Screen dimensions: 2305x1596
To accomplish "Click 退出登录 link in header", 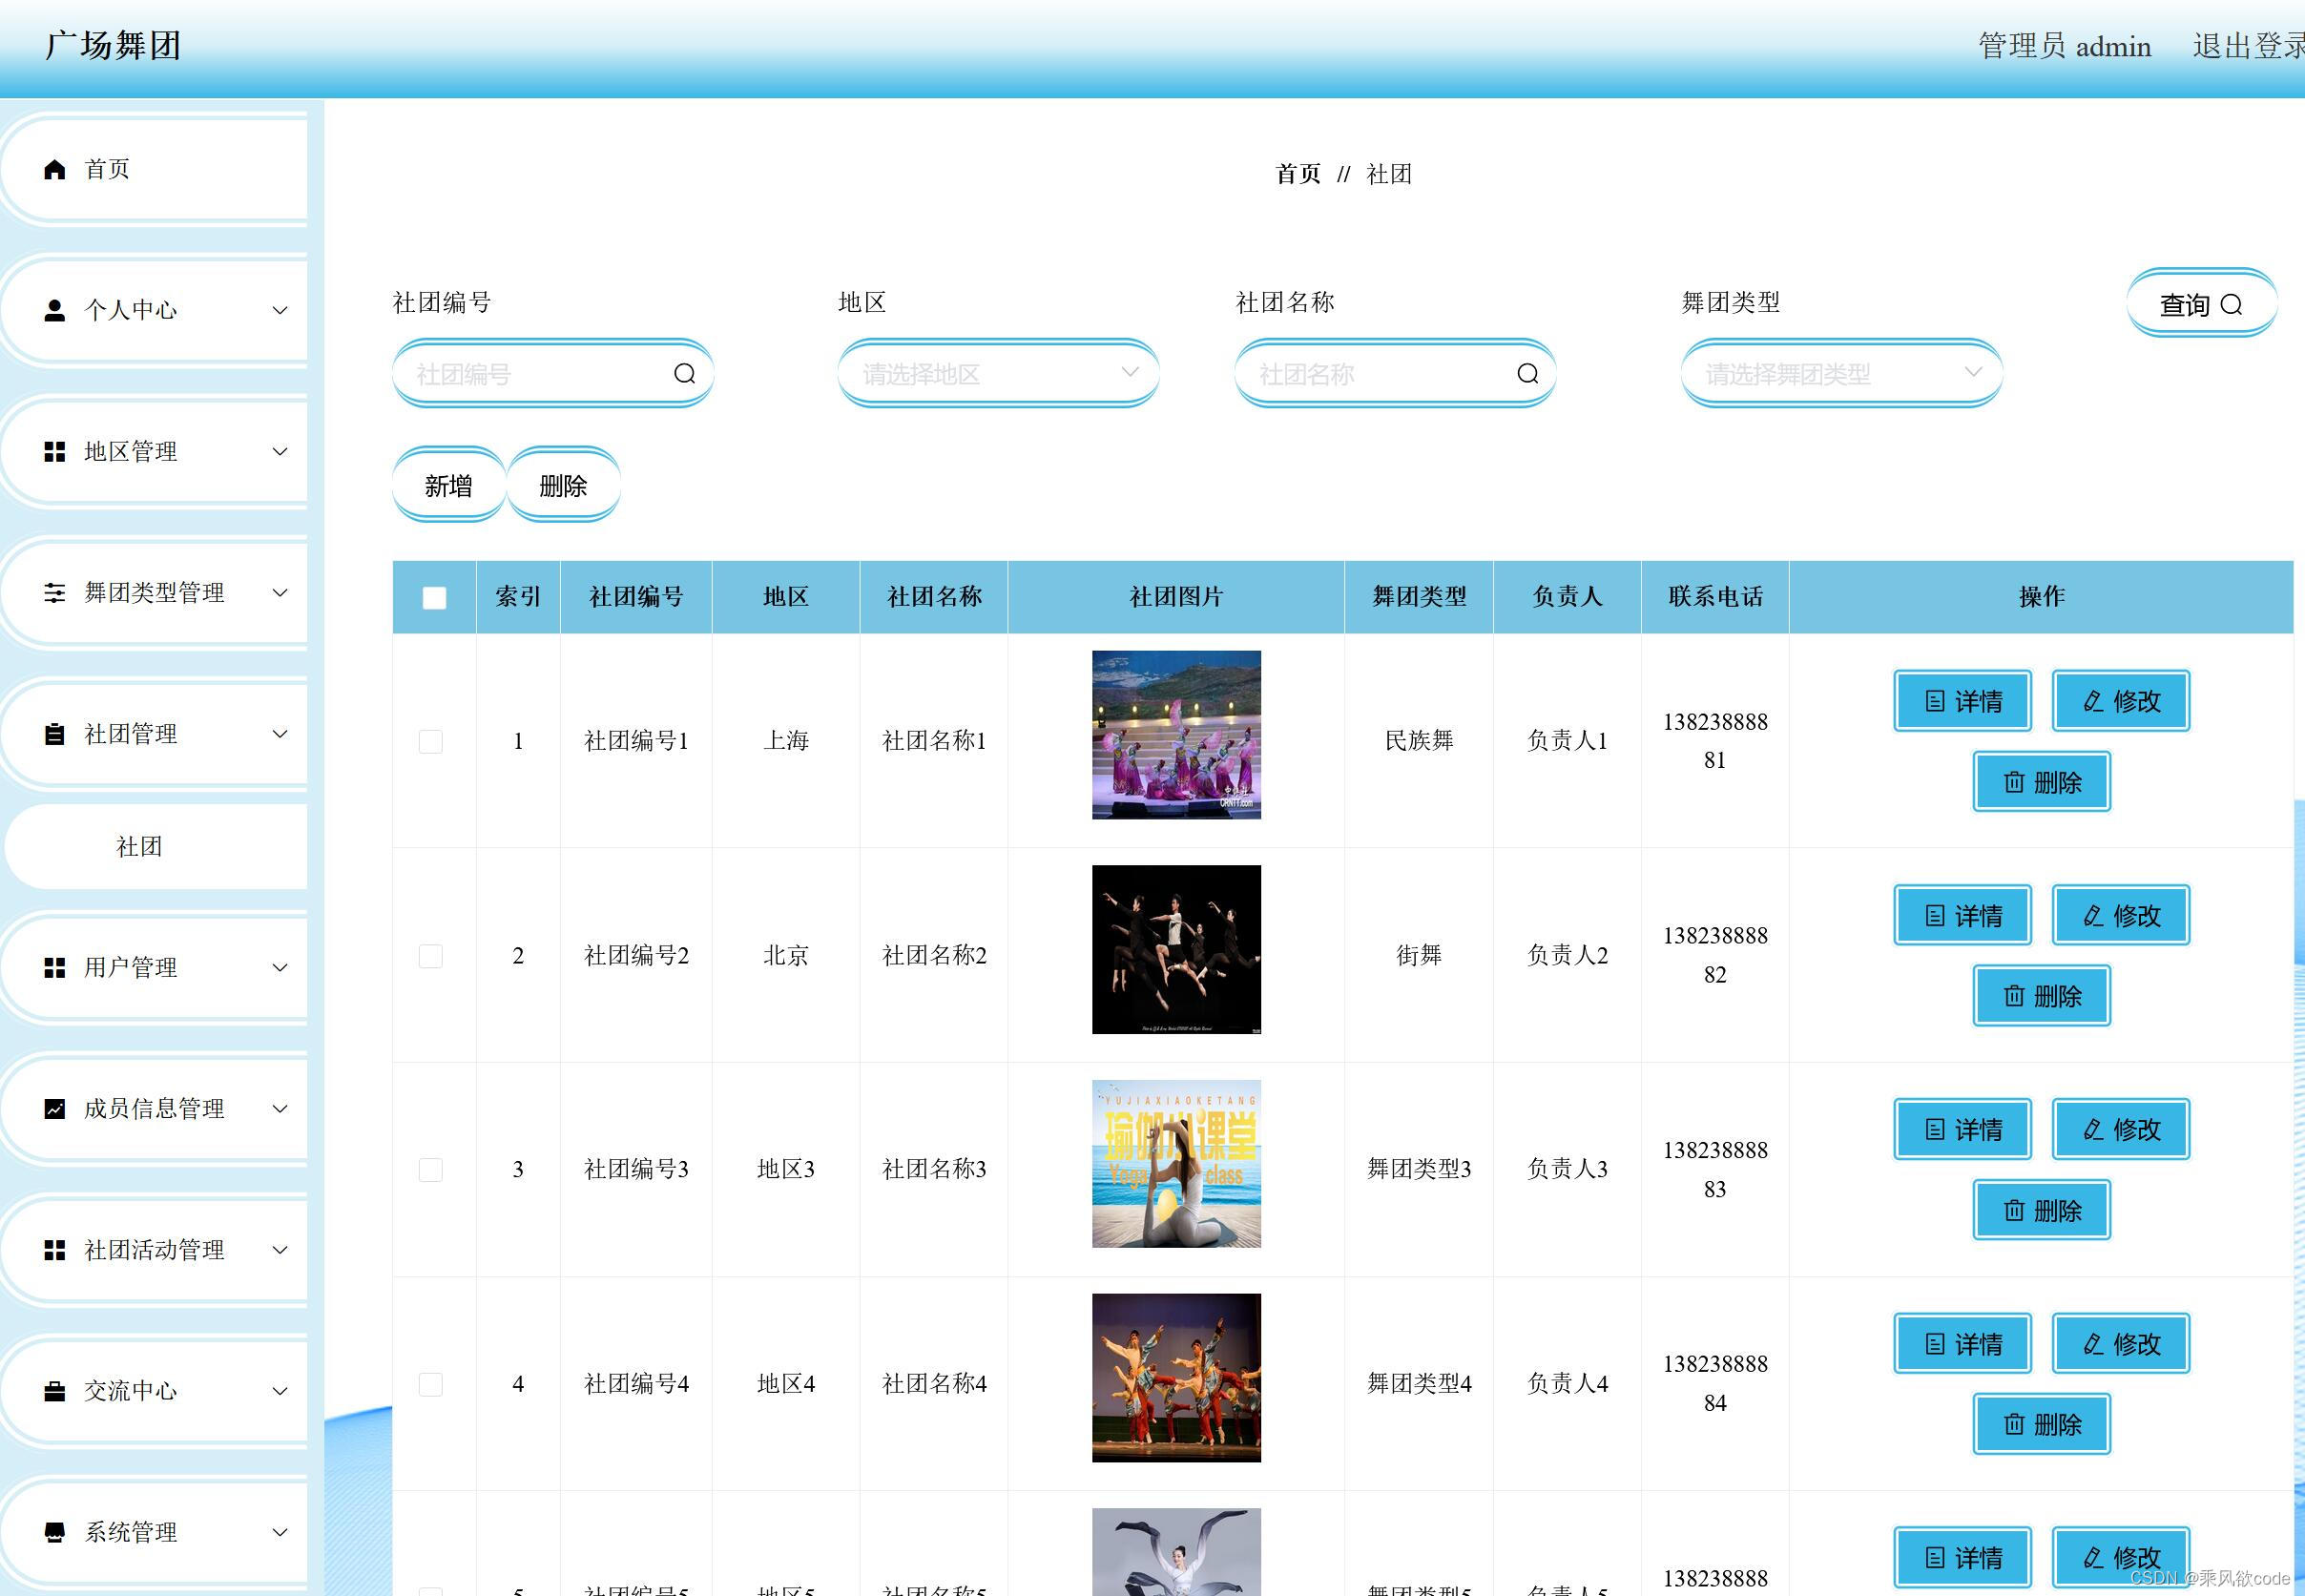I will pos(2246,46).
